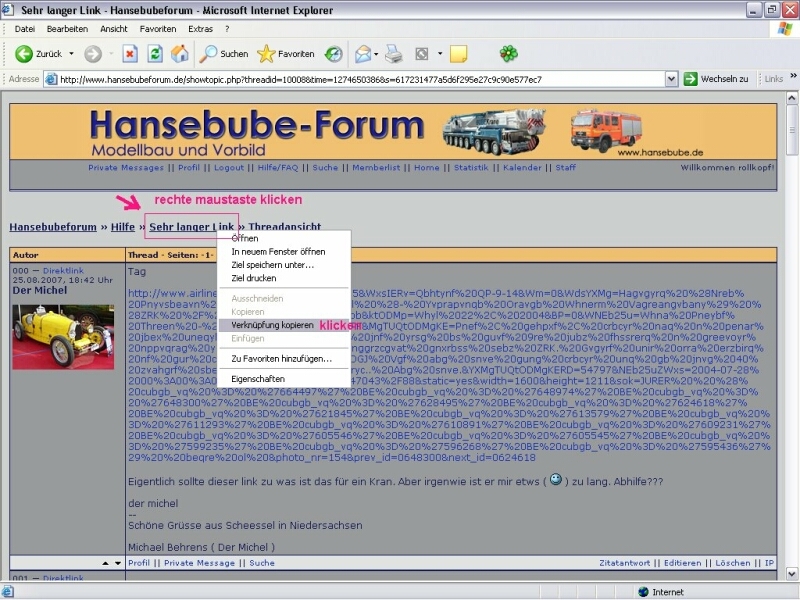The width and height of the screenshot is (800, 600).
Task: Open the Memberlist link
Action: coord(376,167)
